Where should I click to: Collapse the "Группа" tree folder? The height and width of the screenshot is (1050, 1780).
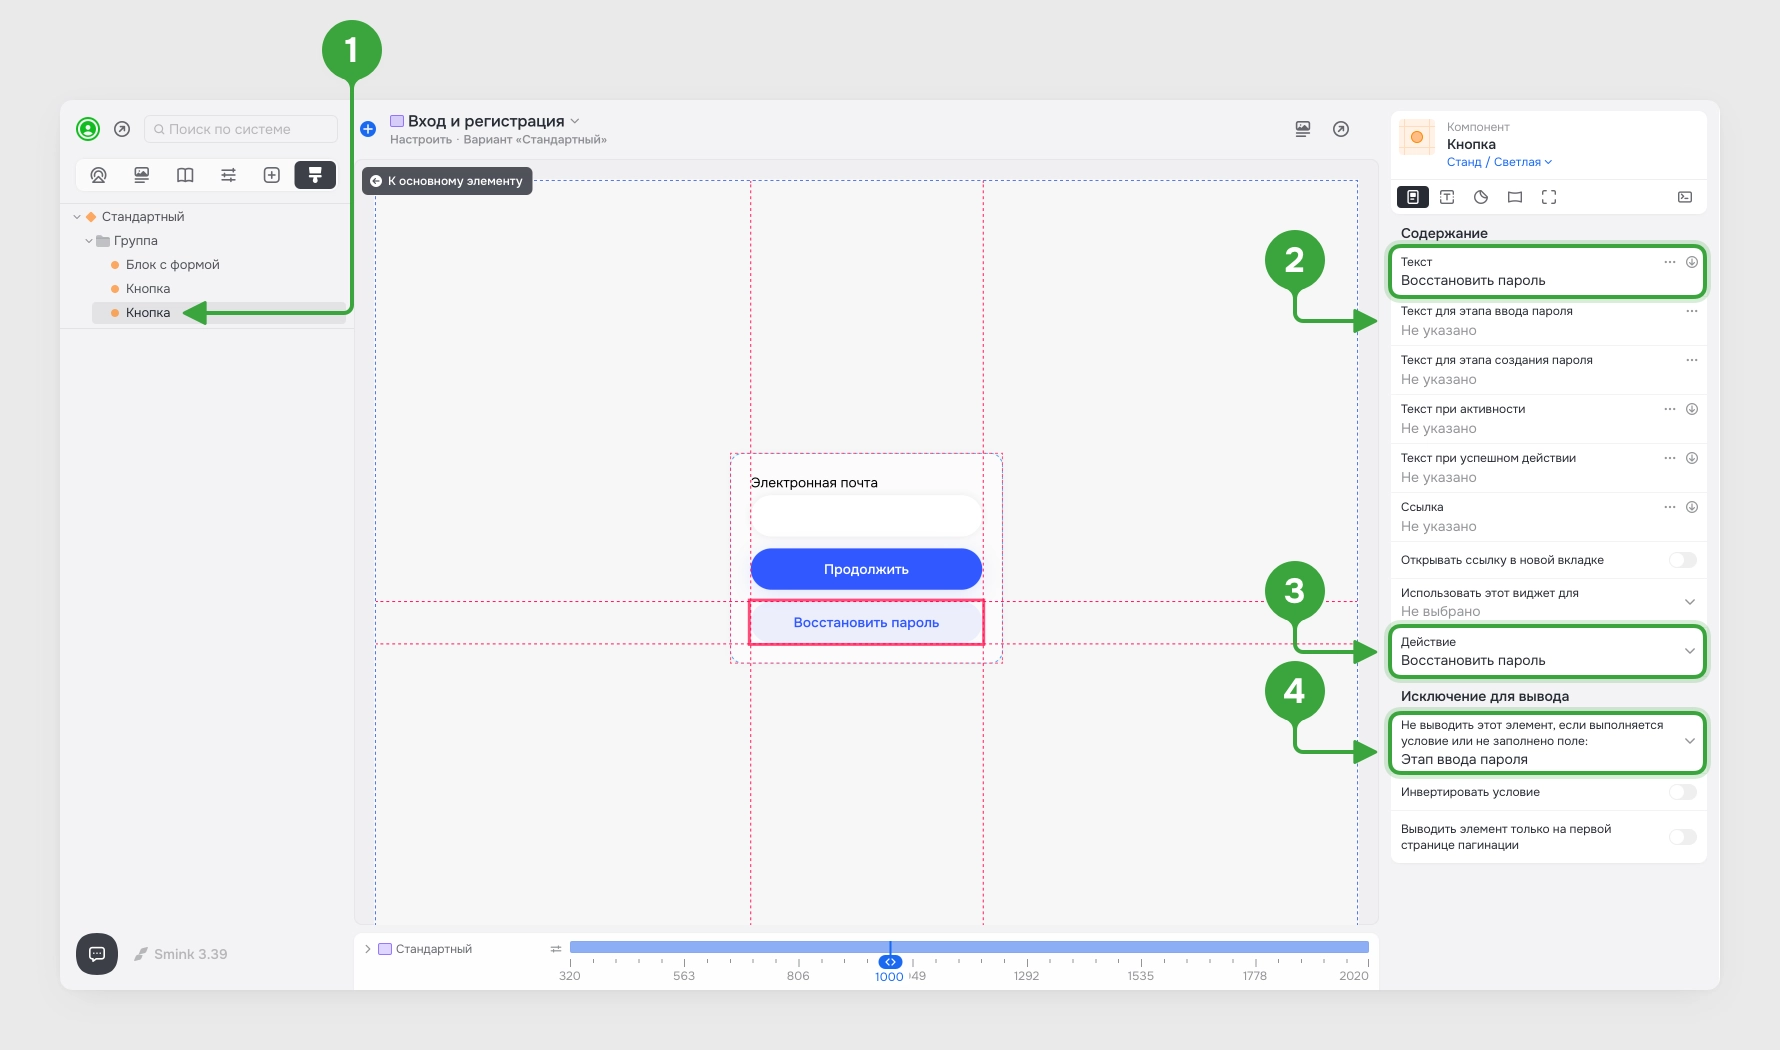89,241
